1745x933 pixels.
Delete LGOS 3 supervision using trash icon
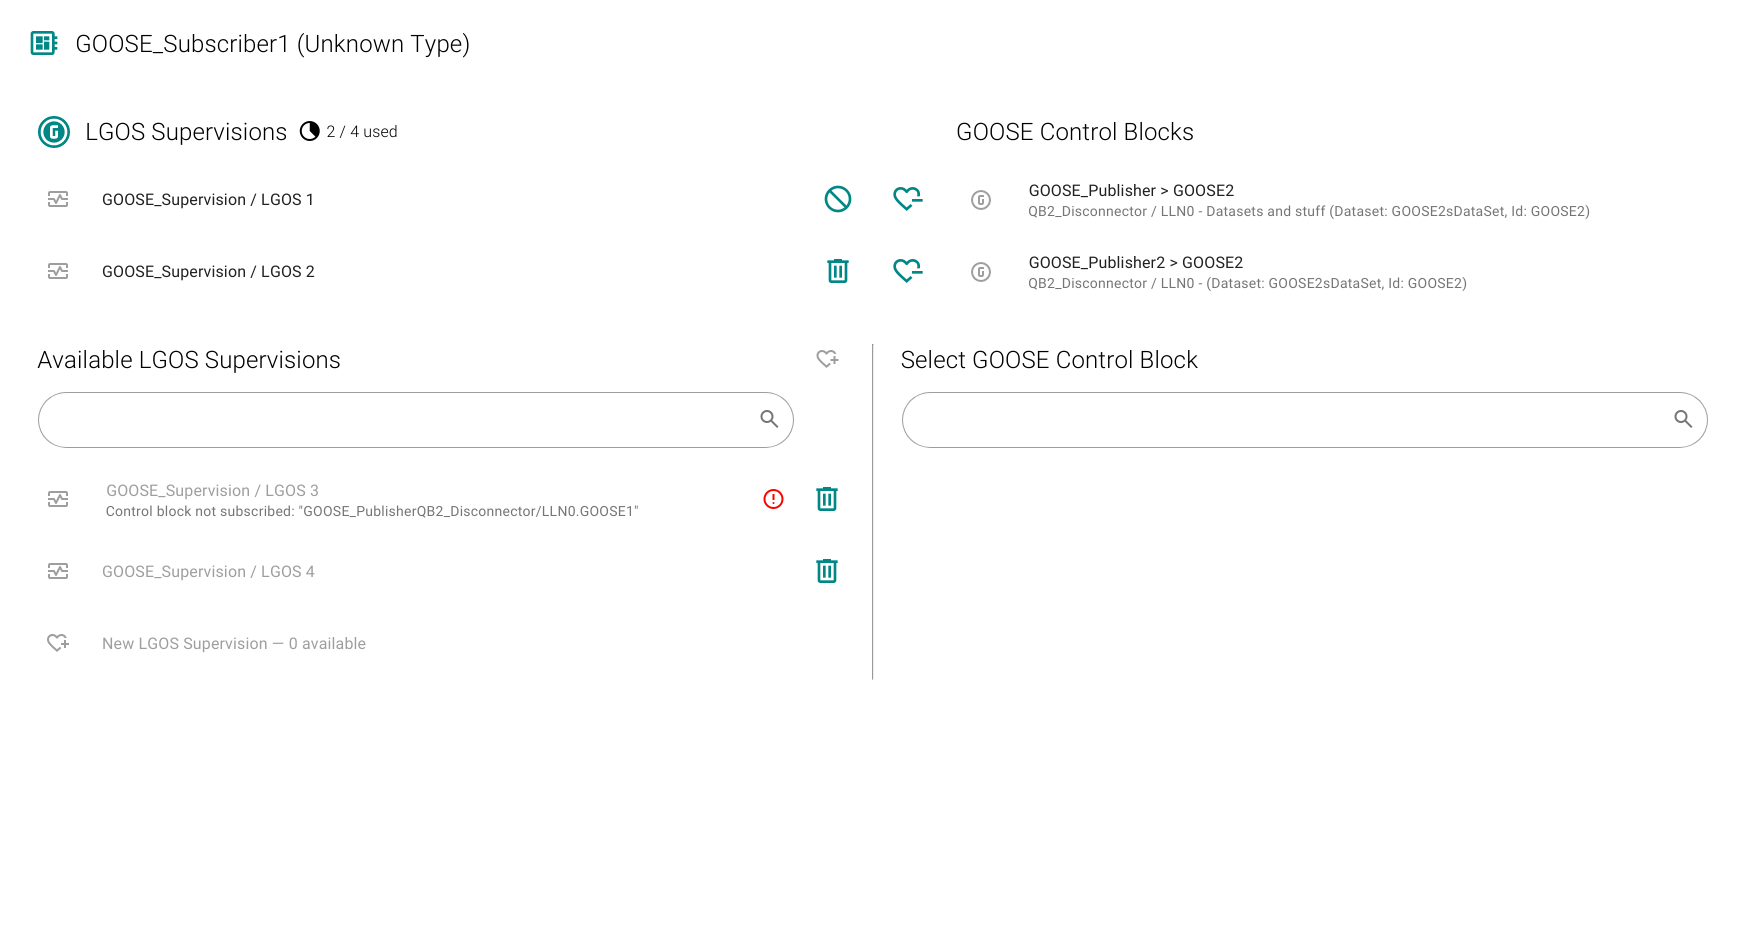827,499
